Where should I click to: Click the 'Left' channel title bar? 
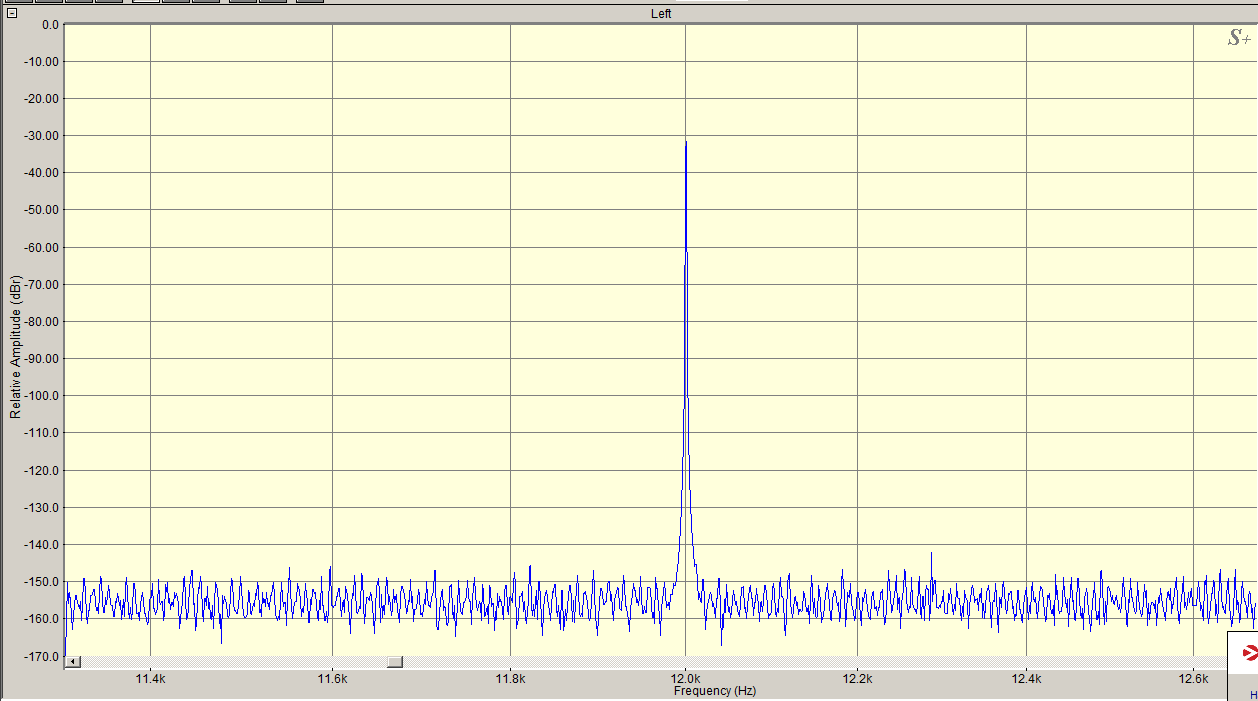click(661, 14)
